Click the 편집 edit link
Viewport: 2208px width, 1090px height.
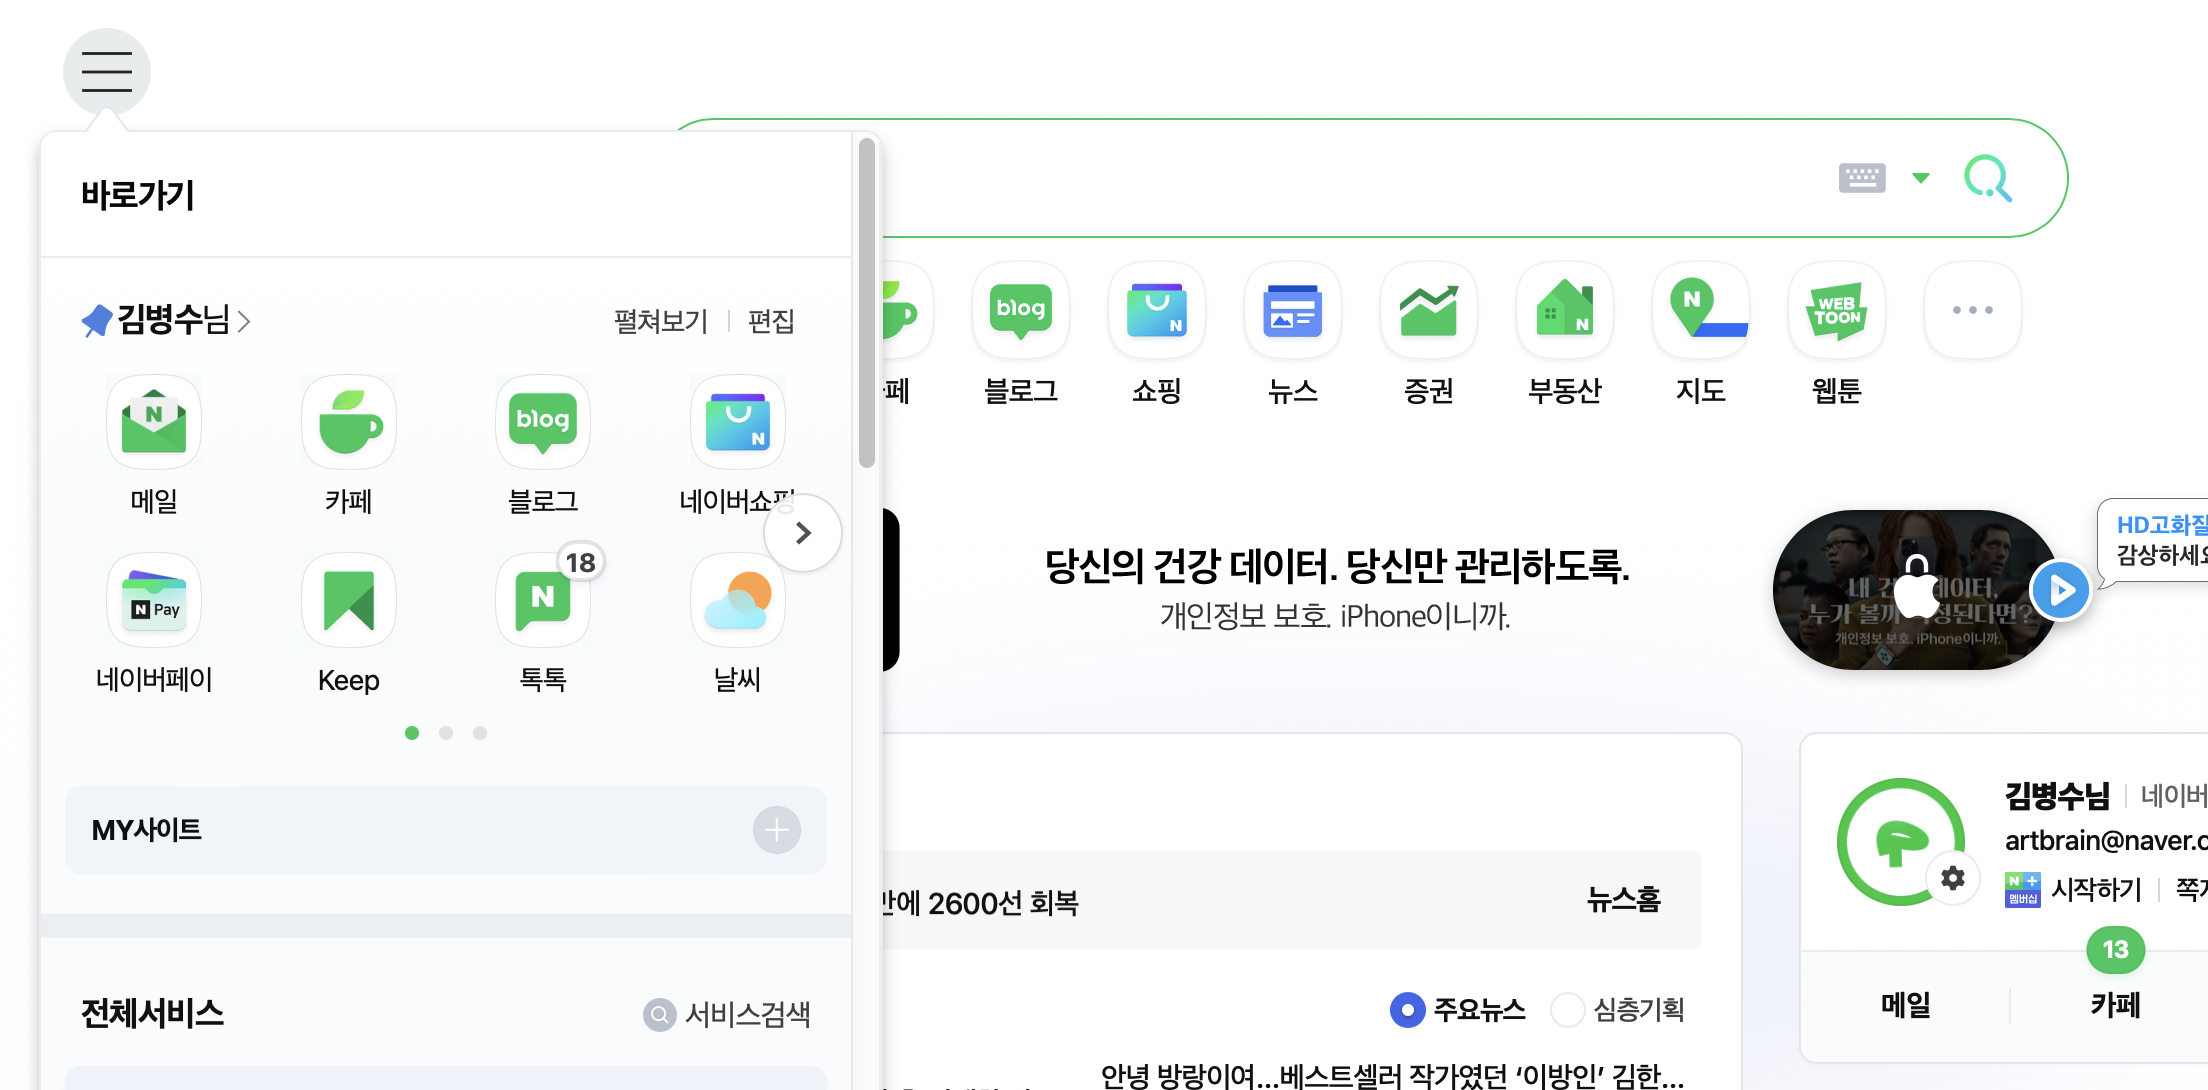coord(771,321)
